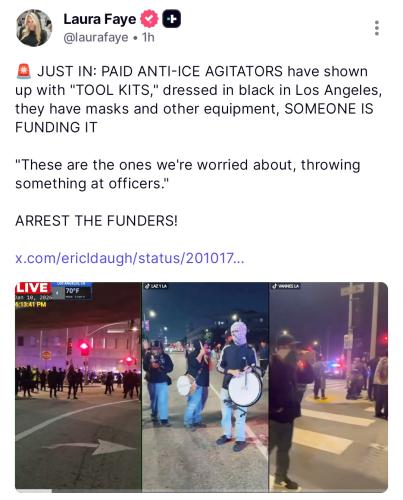Click the 'ARREST THE FUNDERS!' text line
Screen dimensions: 403x500
point(96,221)
